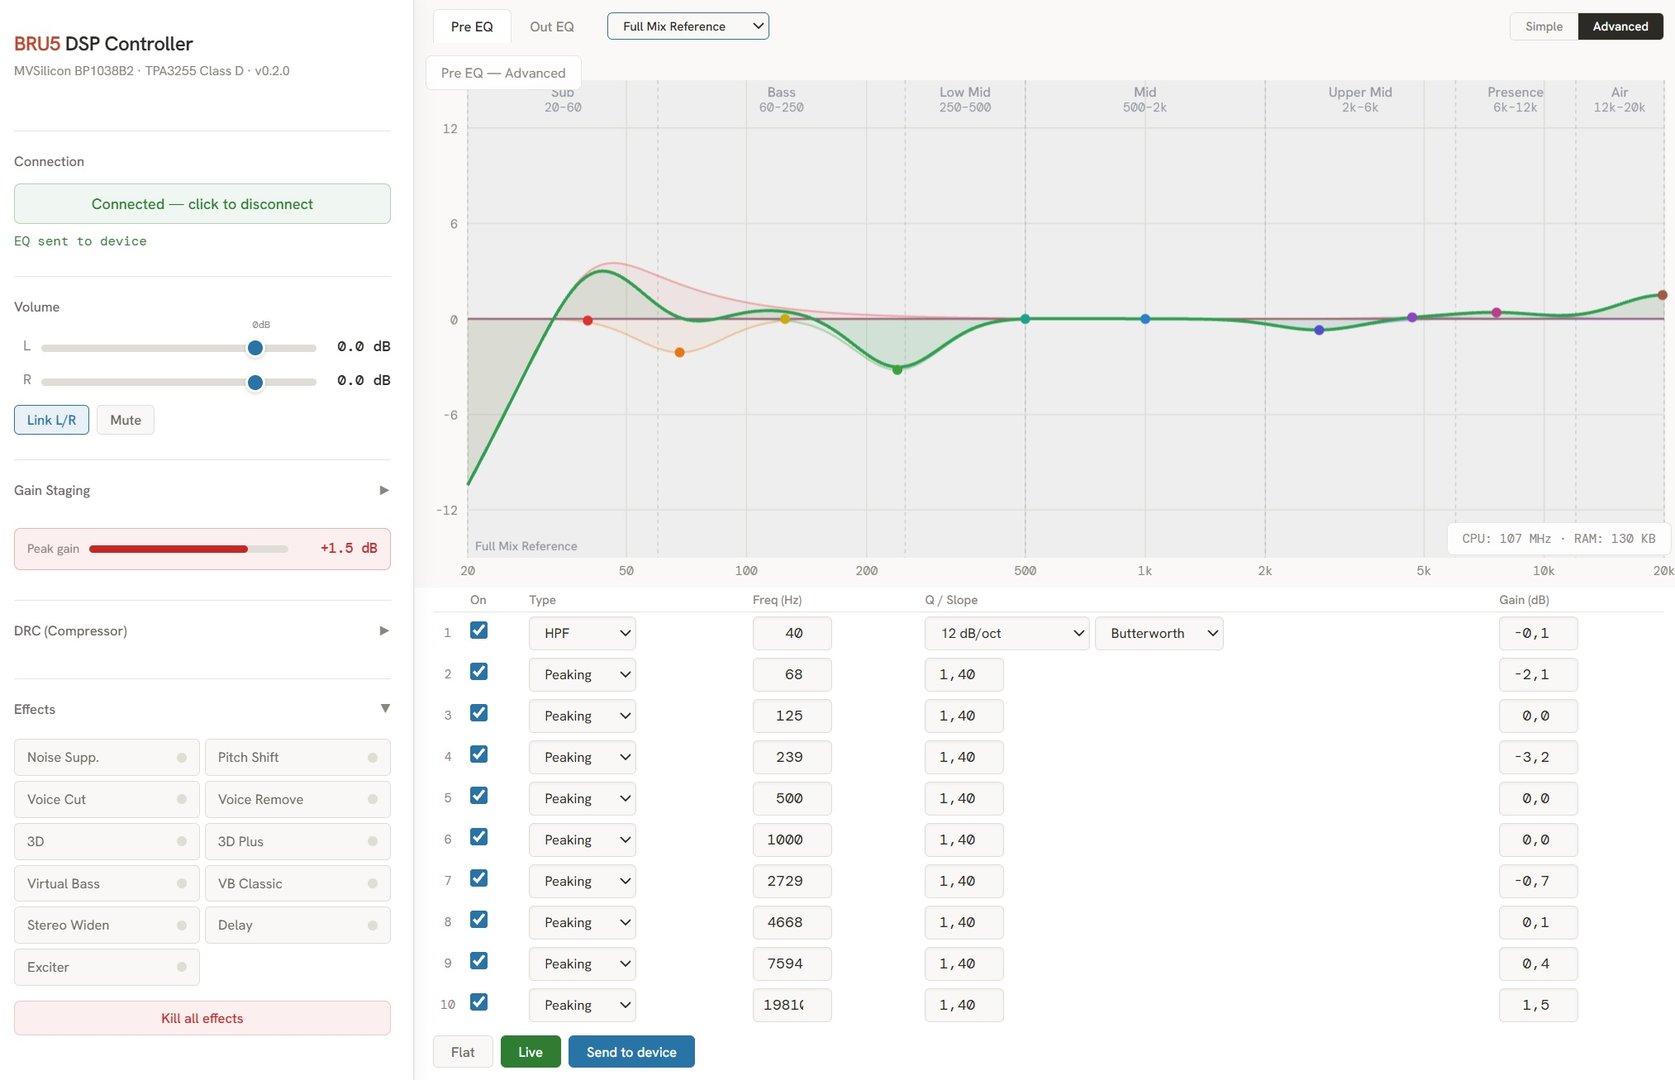Image resolution: width=1675 pixels, height=1080 pixels.
Task: Toggle the Delay effect
Action: tap(298, 925)
